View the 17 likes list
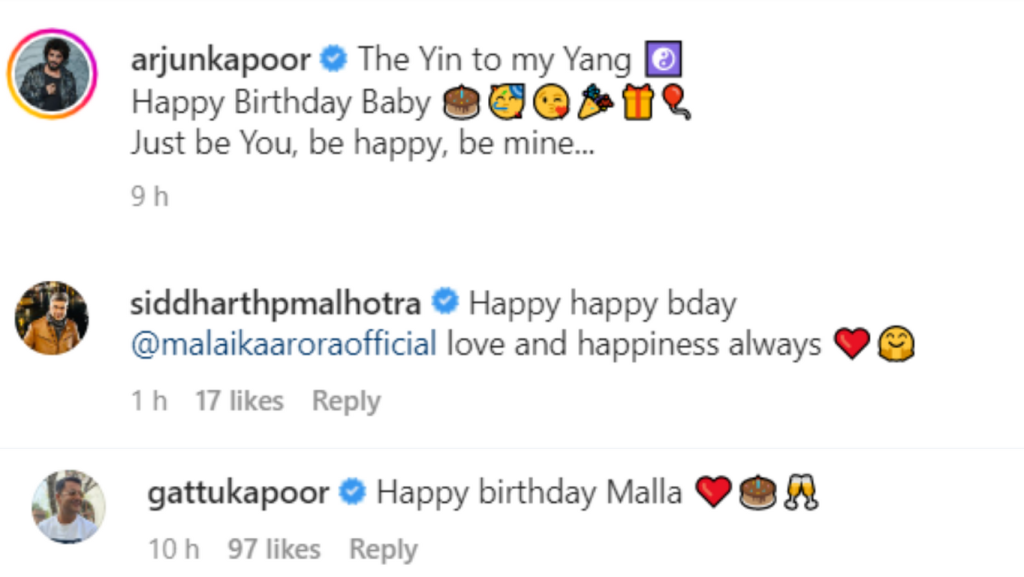 pyautogui.click(x=240, y=401)
